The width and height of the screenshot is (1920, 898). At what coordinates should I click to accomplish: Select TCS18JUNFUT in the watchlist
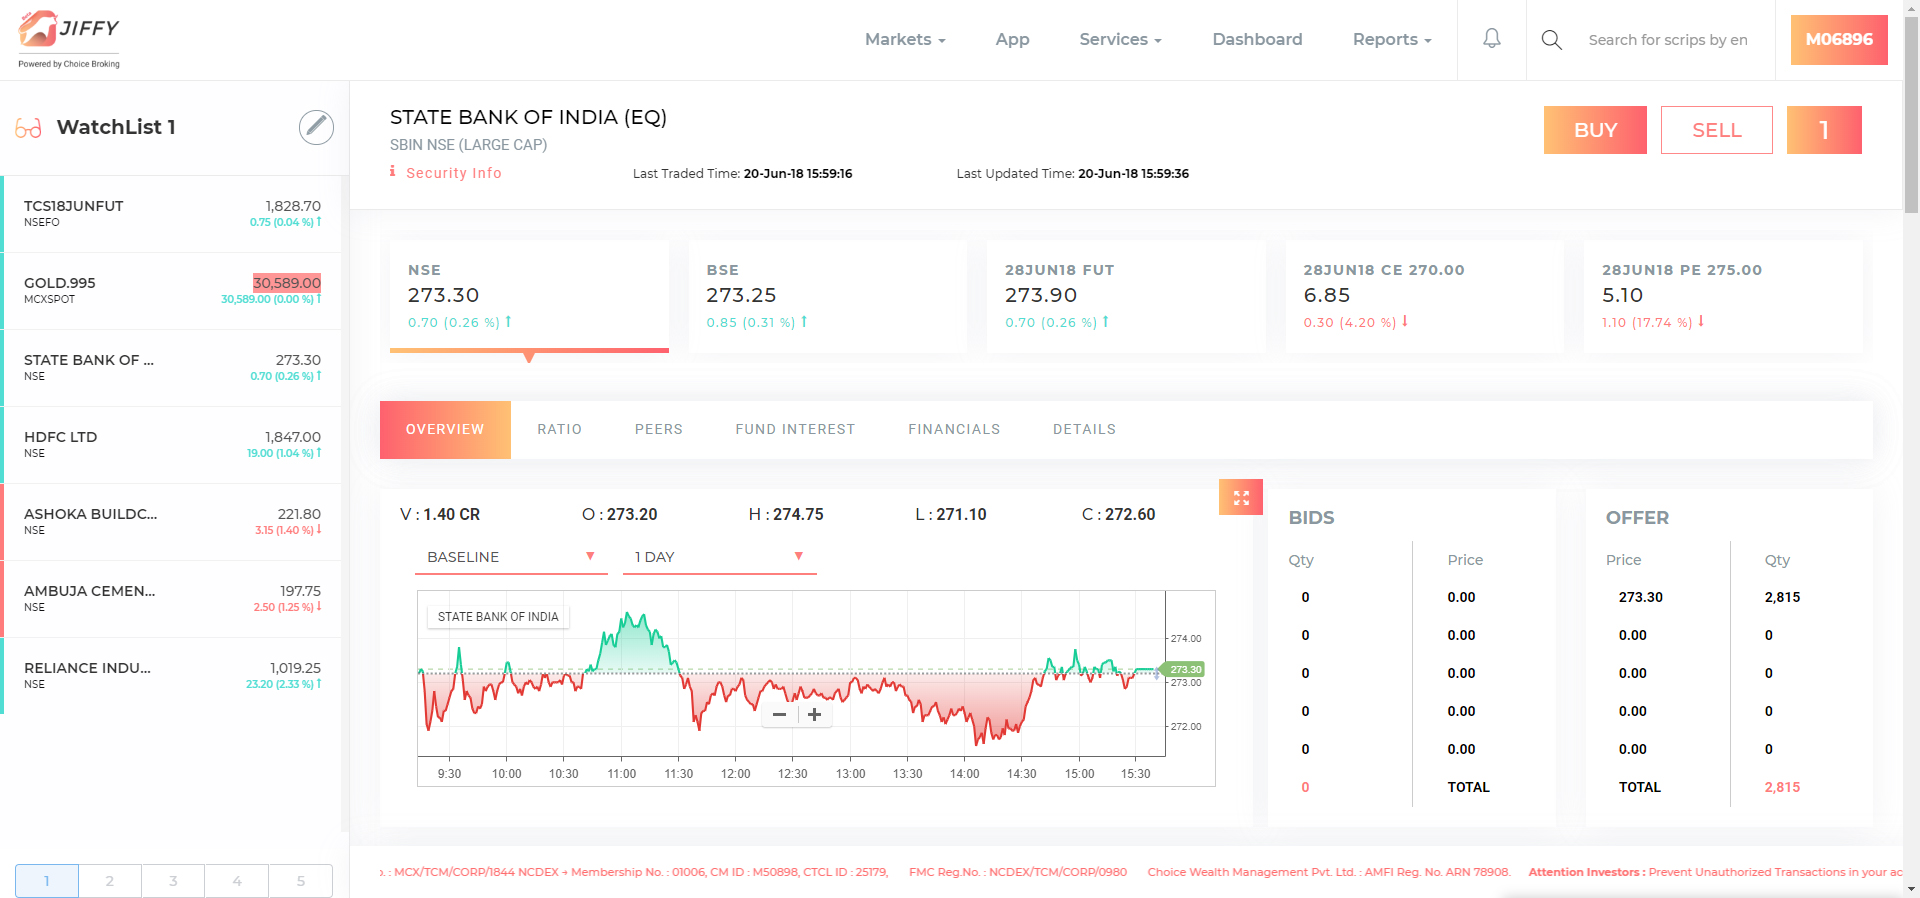[x=172, y=214]
